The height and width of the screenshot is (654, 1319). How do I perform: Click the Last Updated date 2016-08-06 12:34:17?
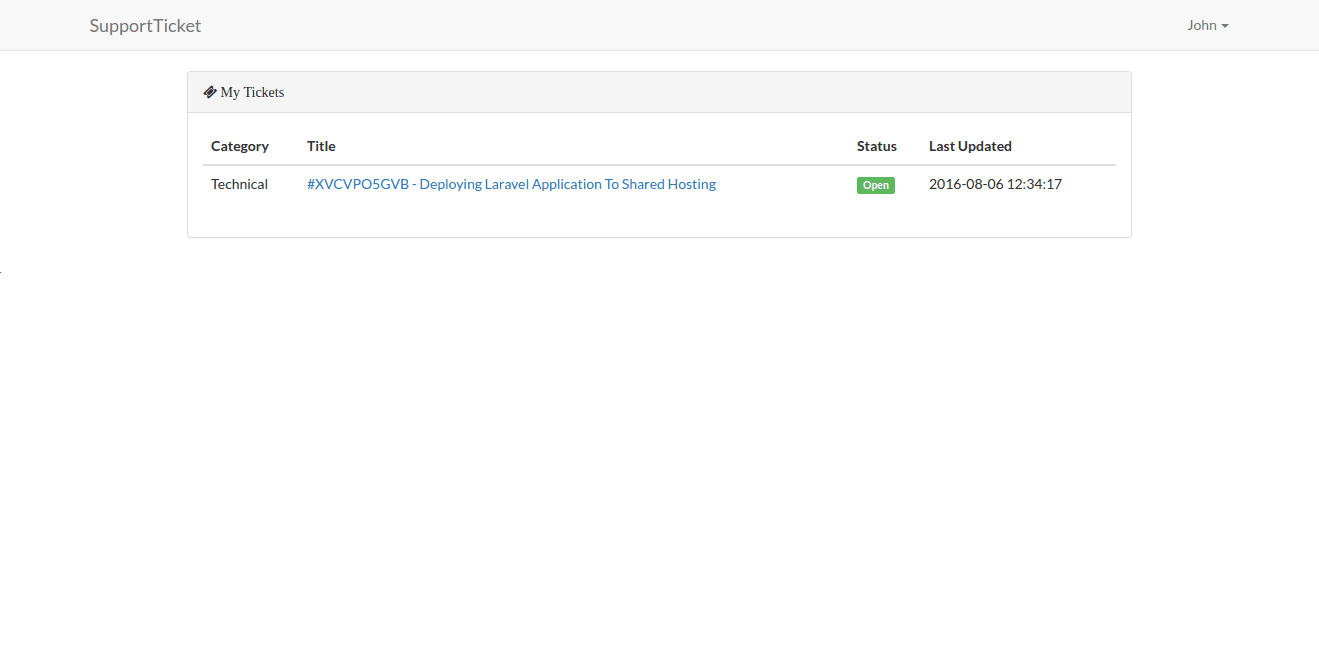995,184
